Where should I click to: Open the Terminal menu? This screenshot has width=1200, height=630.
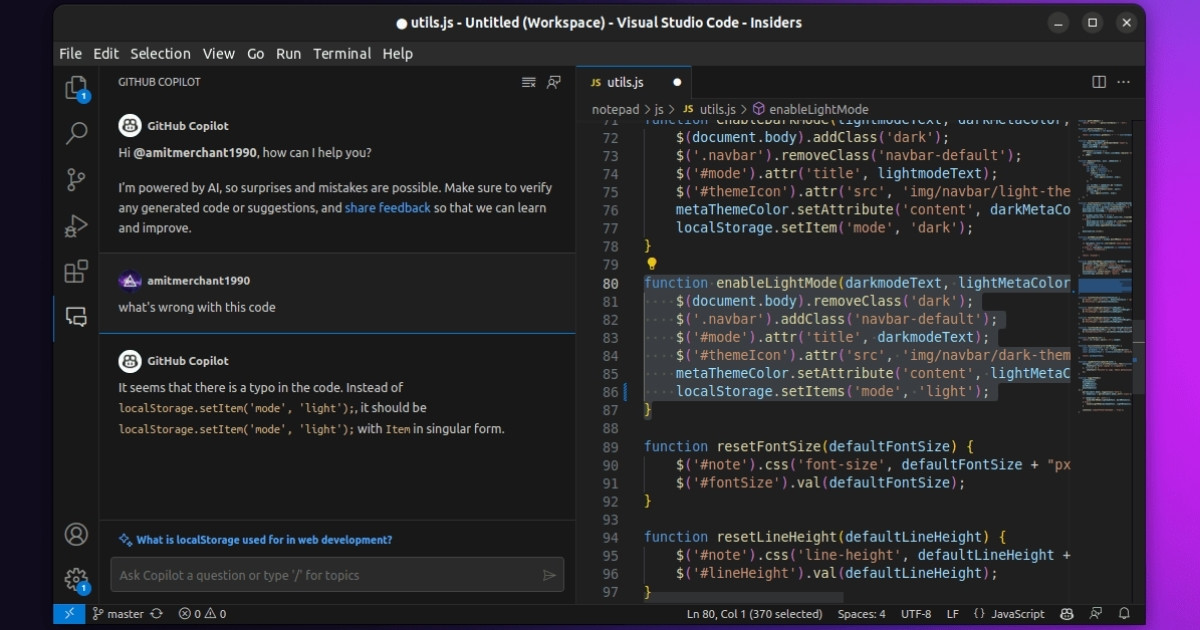(342, 54)
